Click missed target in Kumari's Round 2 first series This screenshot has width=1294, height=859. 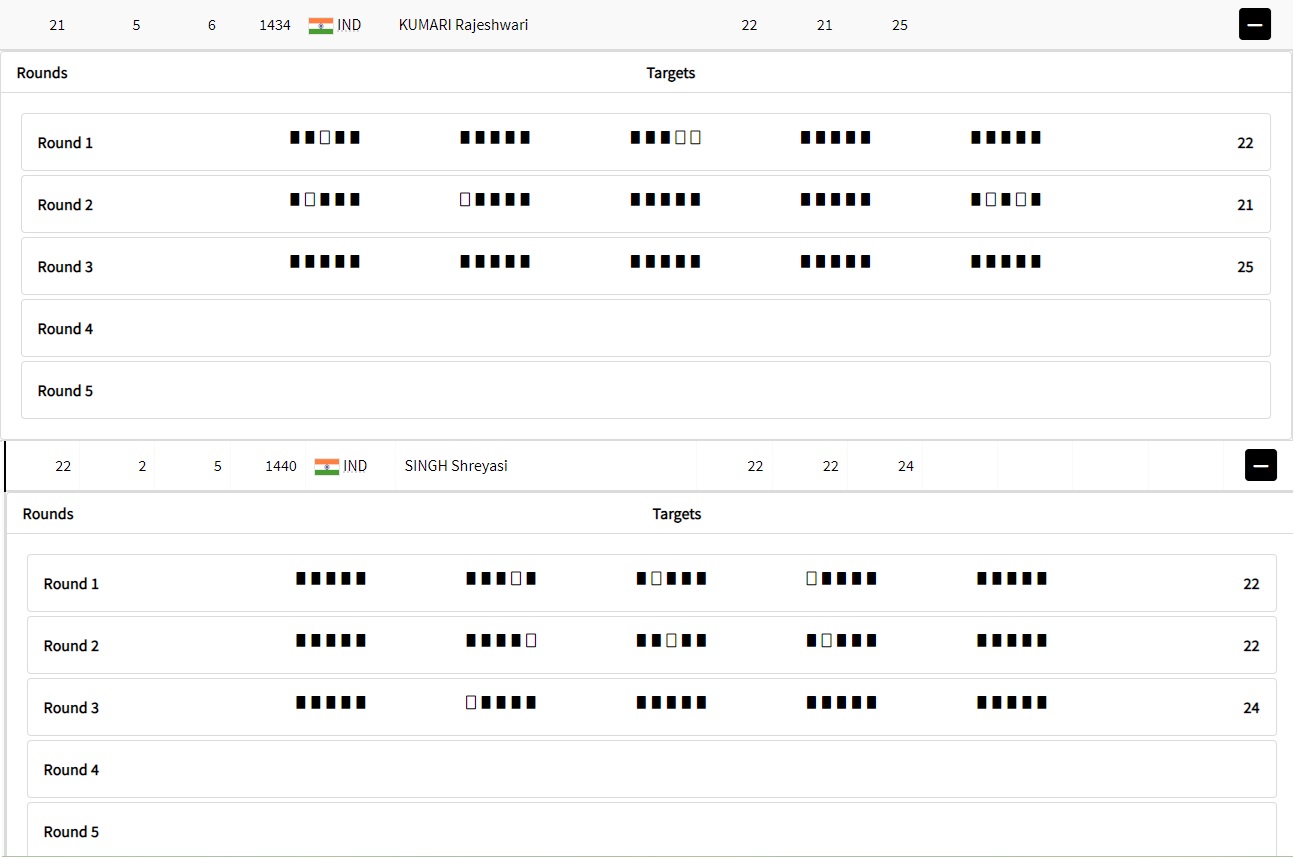[x=310, y=200]
